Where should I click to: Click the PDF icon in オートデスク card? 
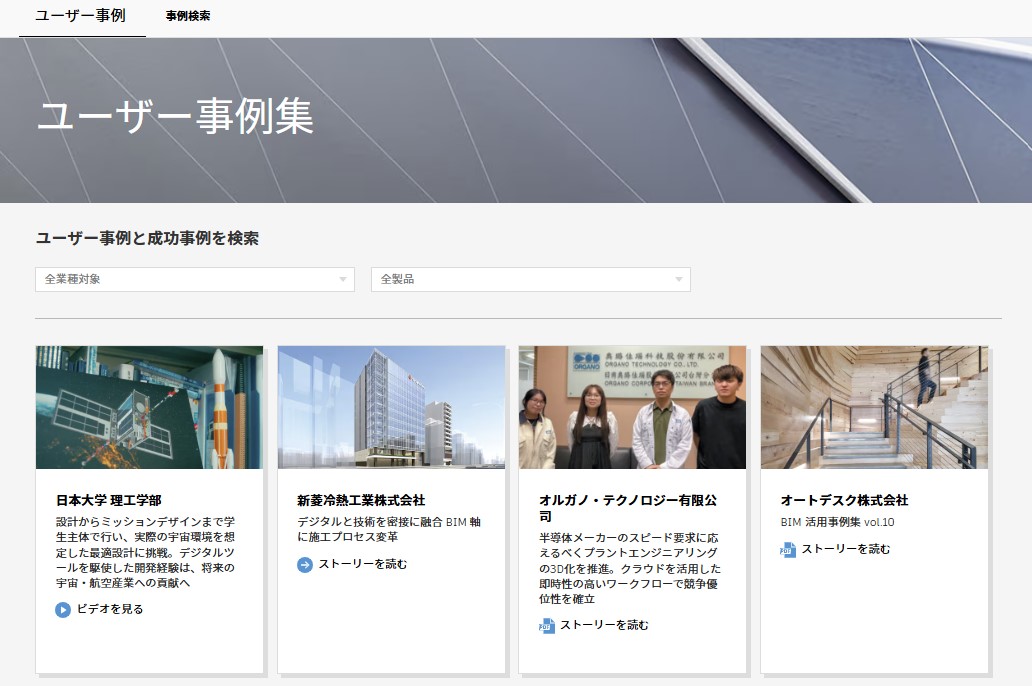788,550
